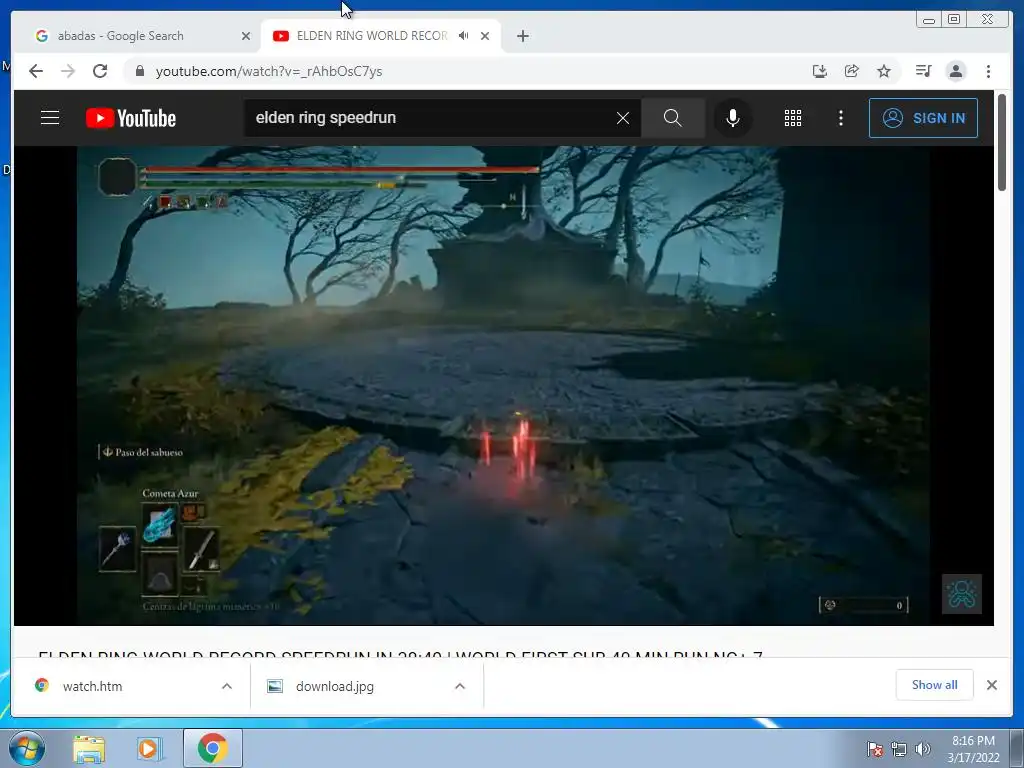Click the browser forward arrow
Screen dimensions: 1024x768
tap(68, 71)
